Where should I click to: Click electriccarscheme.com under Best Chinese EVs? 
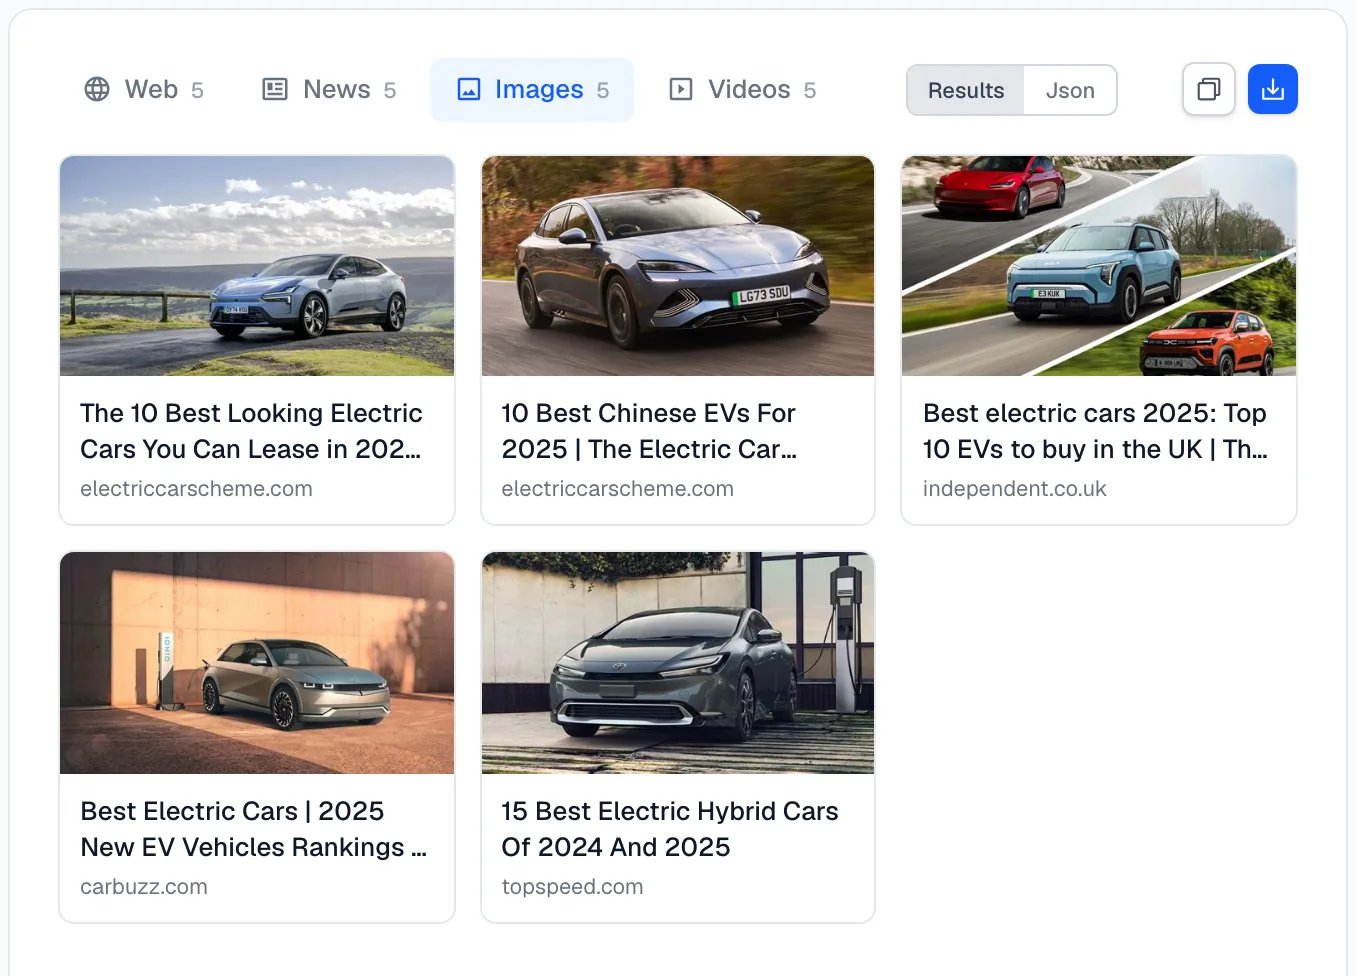pos(617,489)
